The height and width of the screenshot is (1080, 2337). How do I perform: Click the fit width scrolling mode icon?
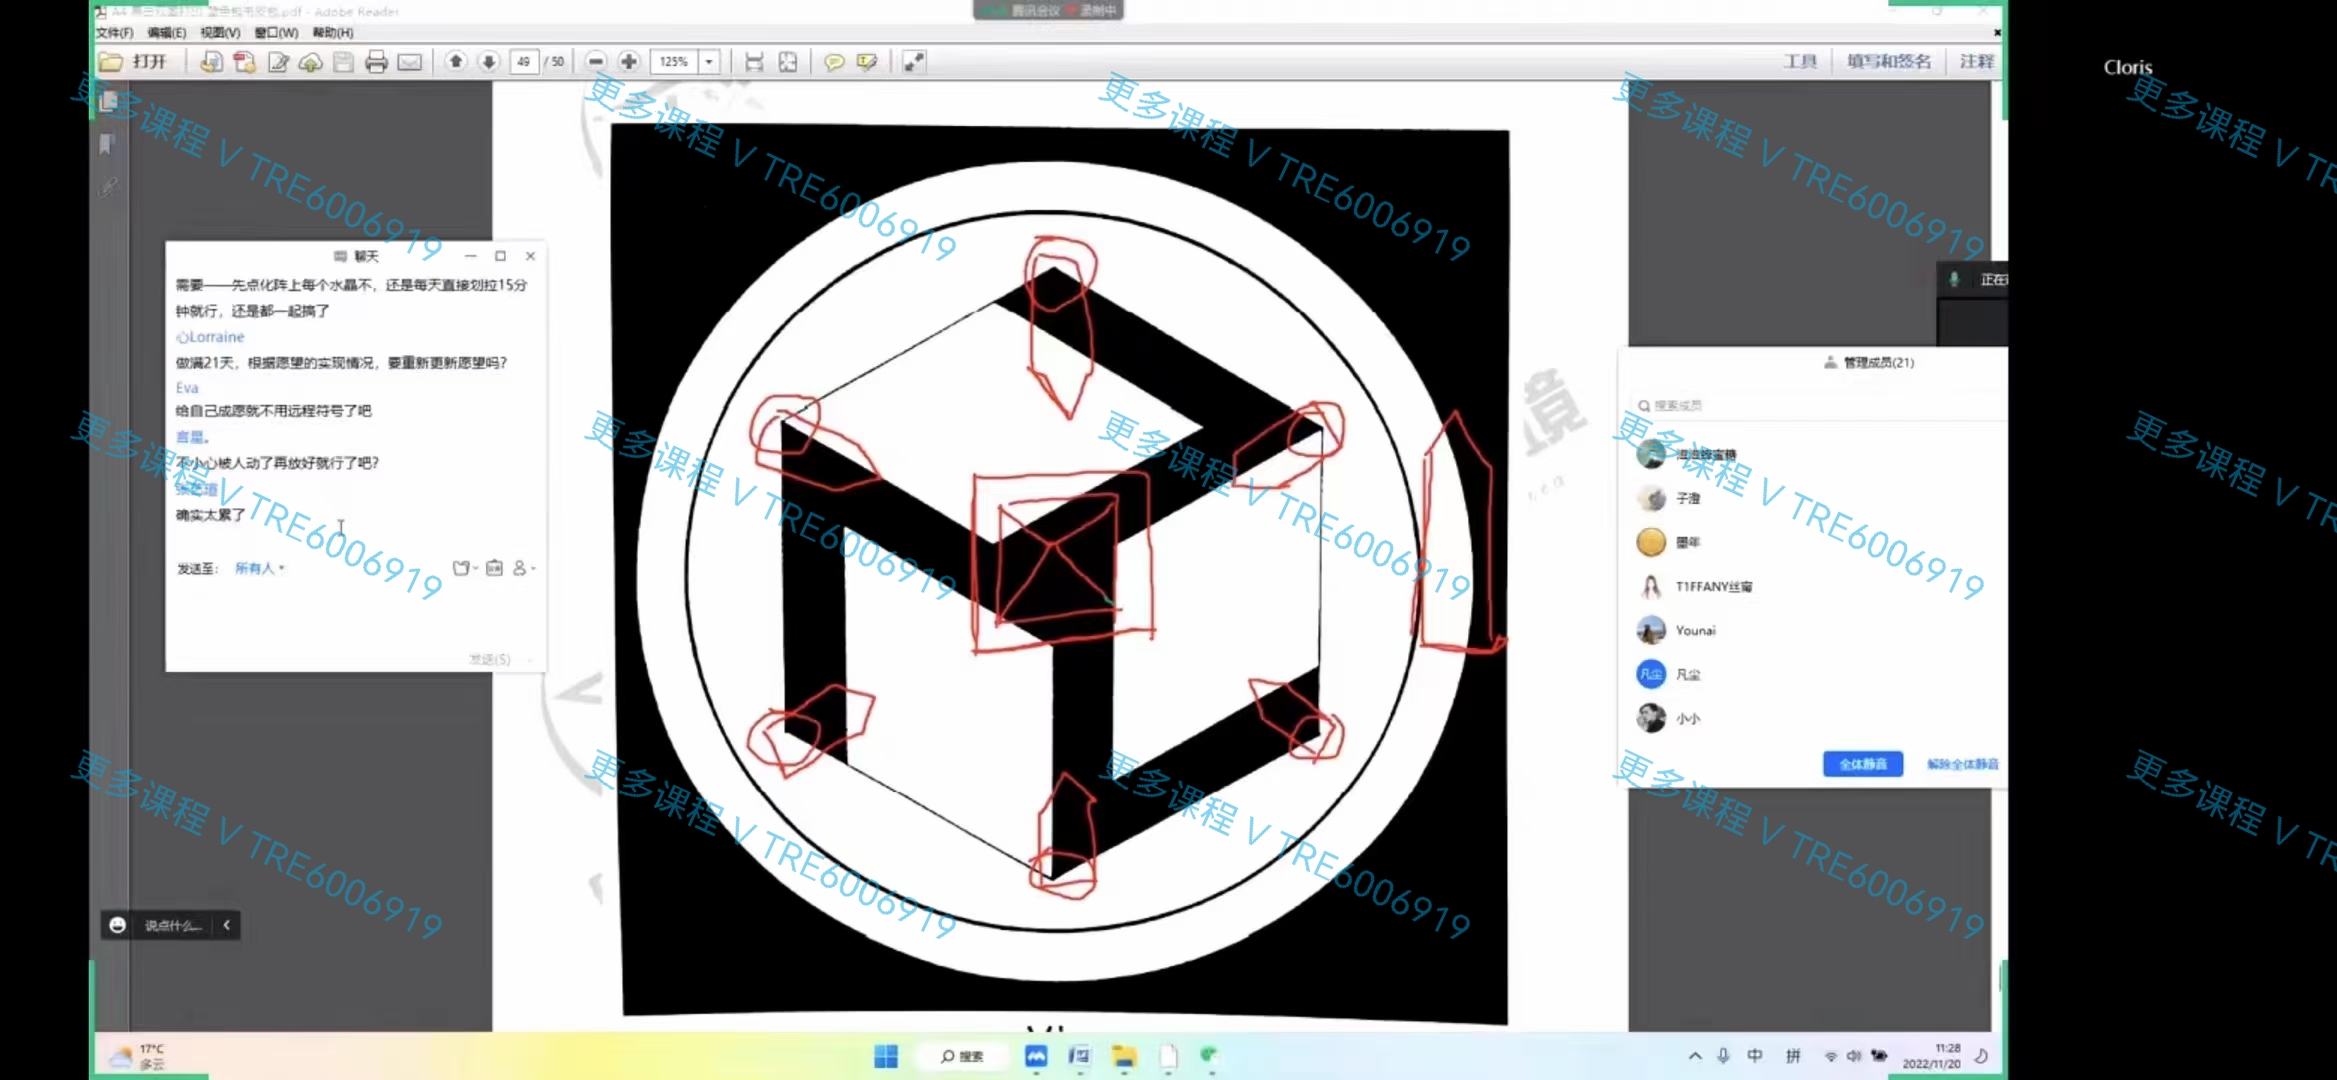tap(754, 62)
